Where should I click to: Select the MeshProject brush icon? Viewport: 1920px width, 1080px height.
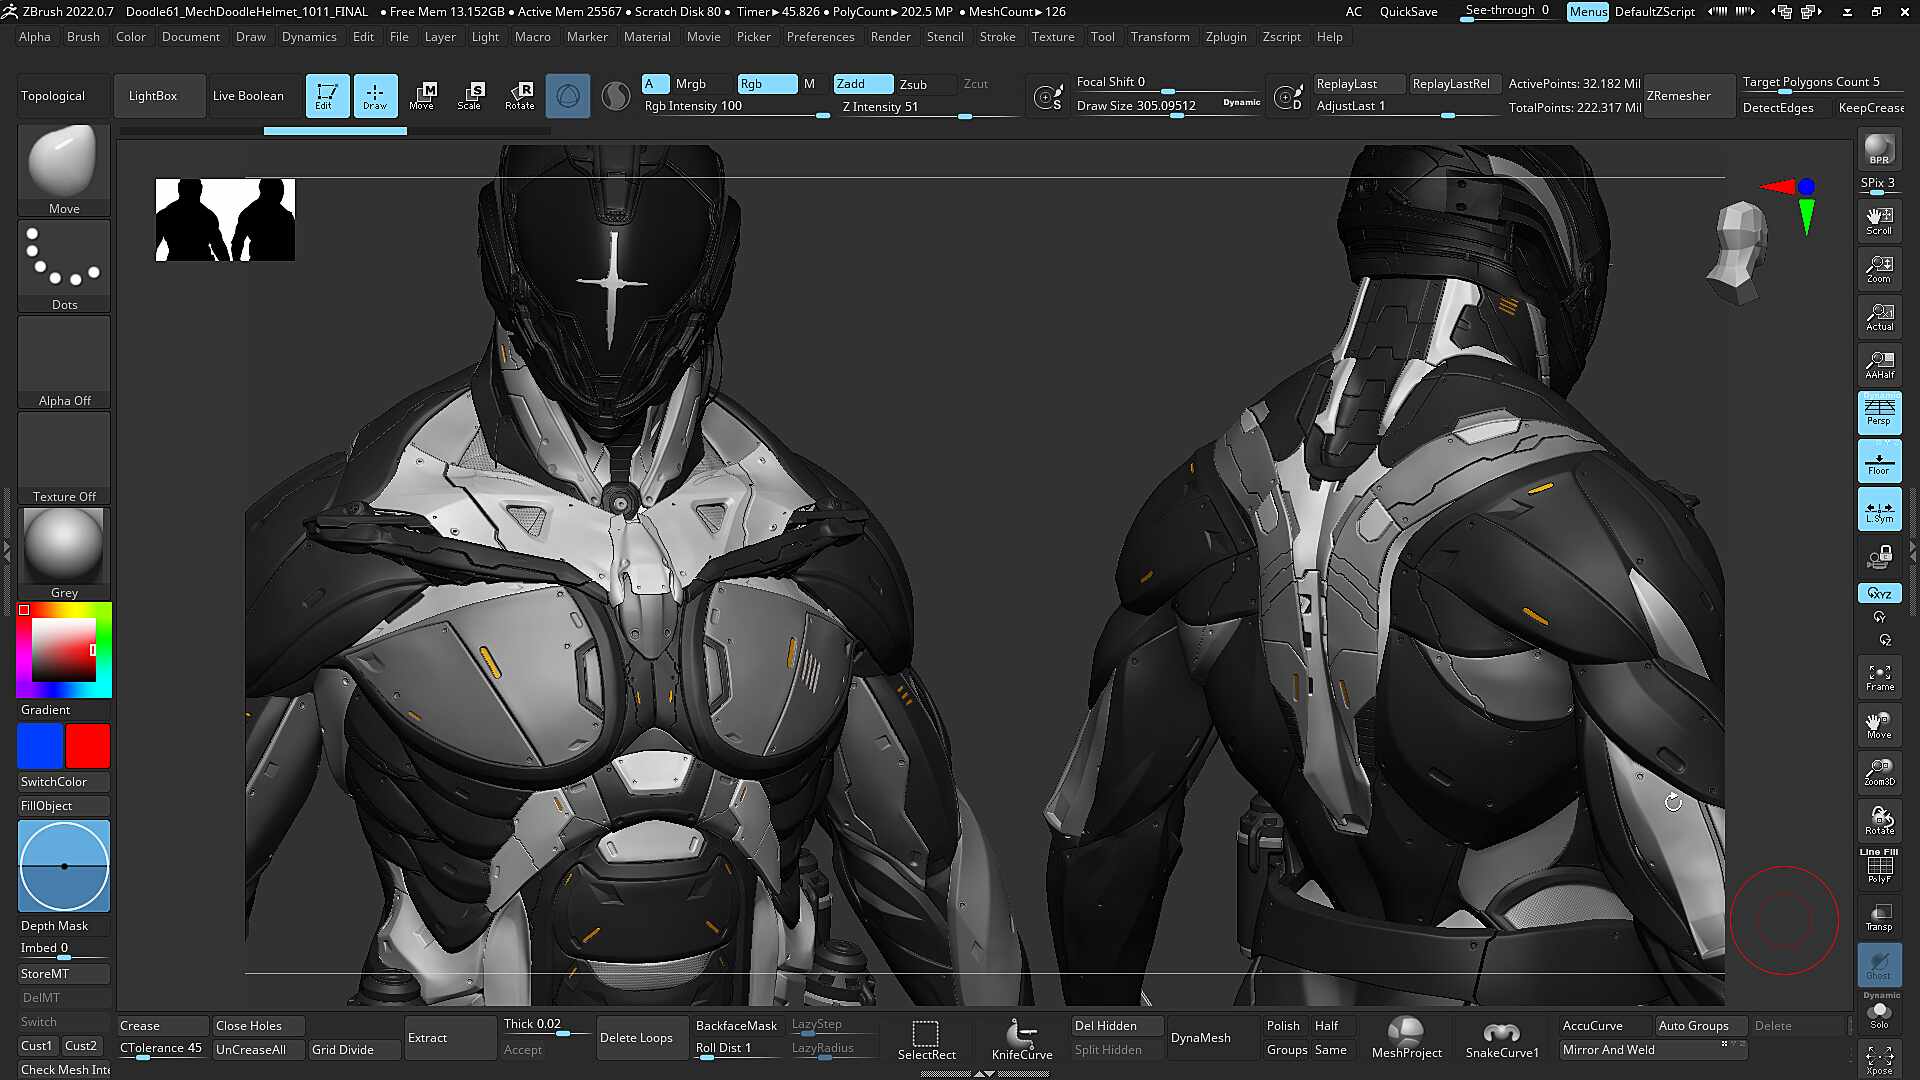tap(1406, 1039)
